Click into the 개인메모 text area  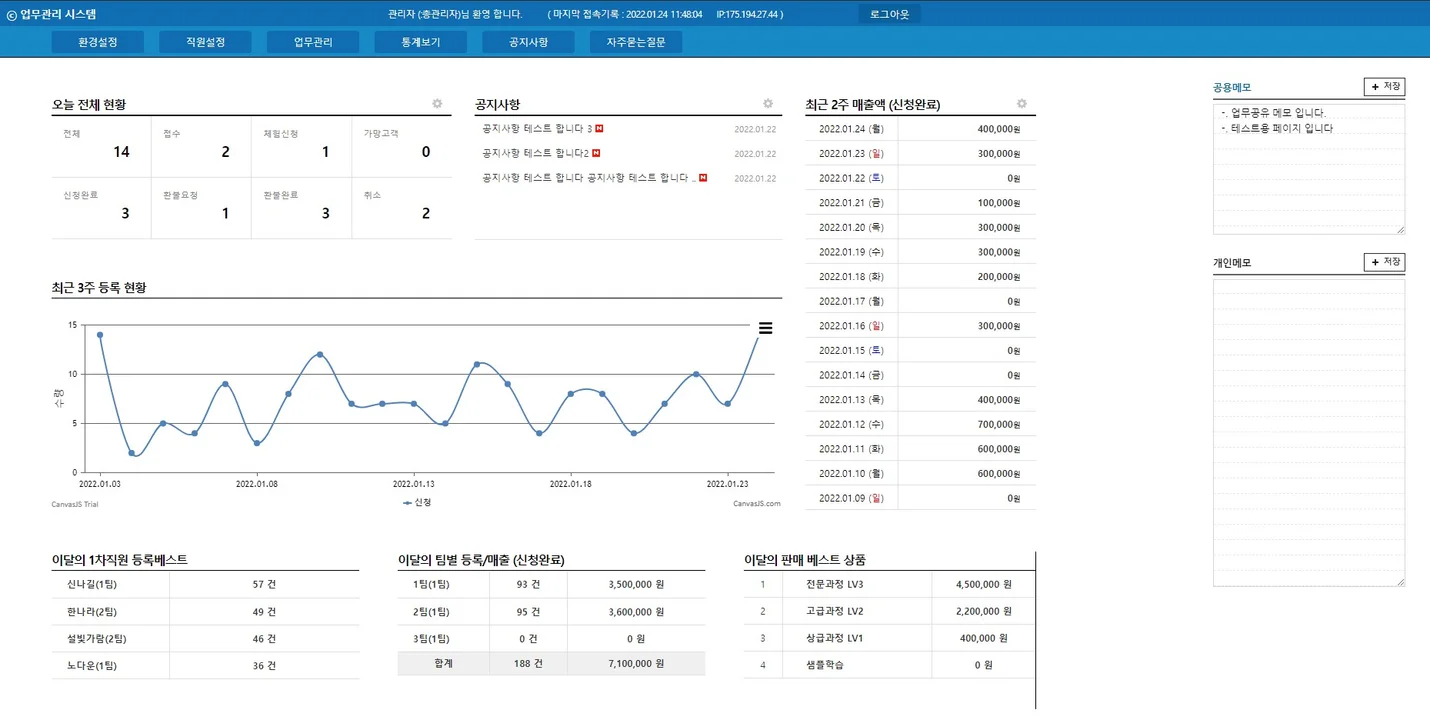(x=1309, y=432)
